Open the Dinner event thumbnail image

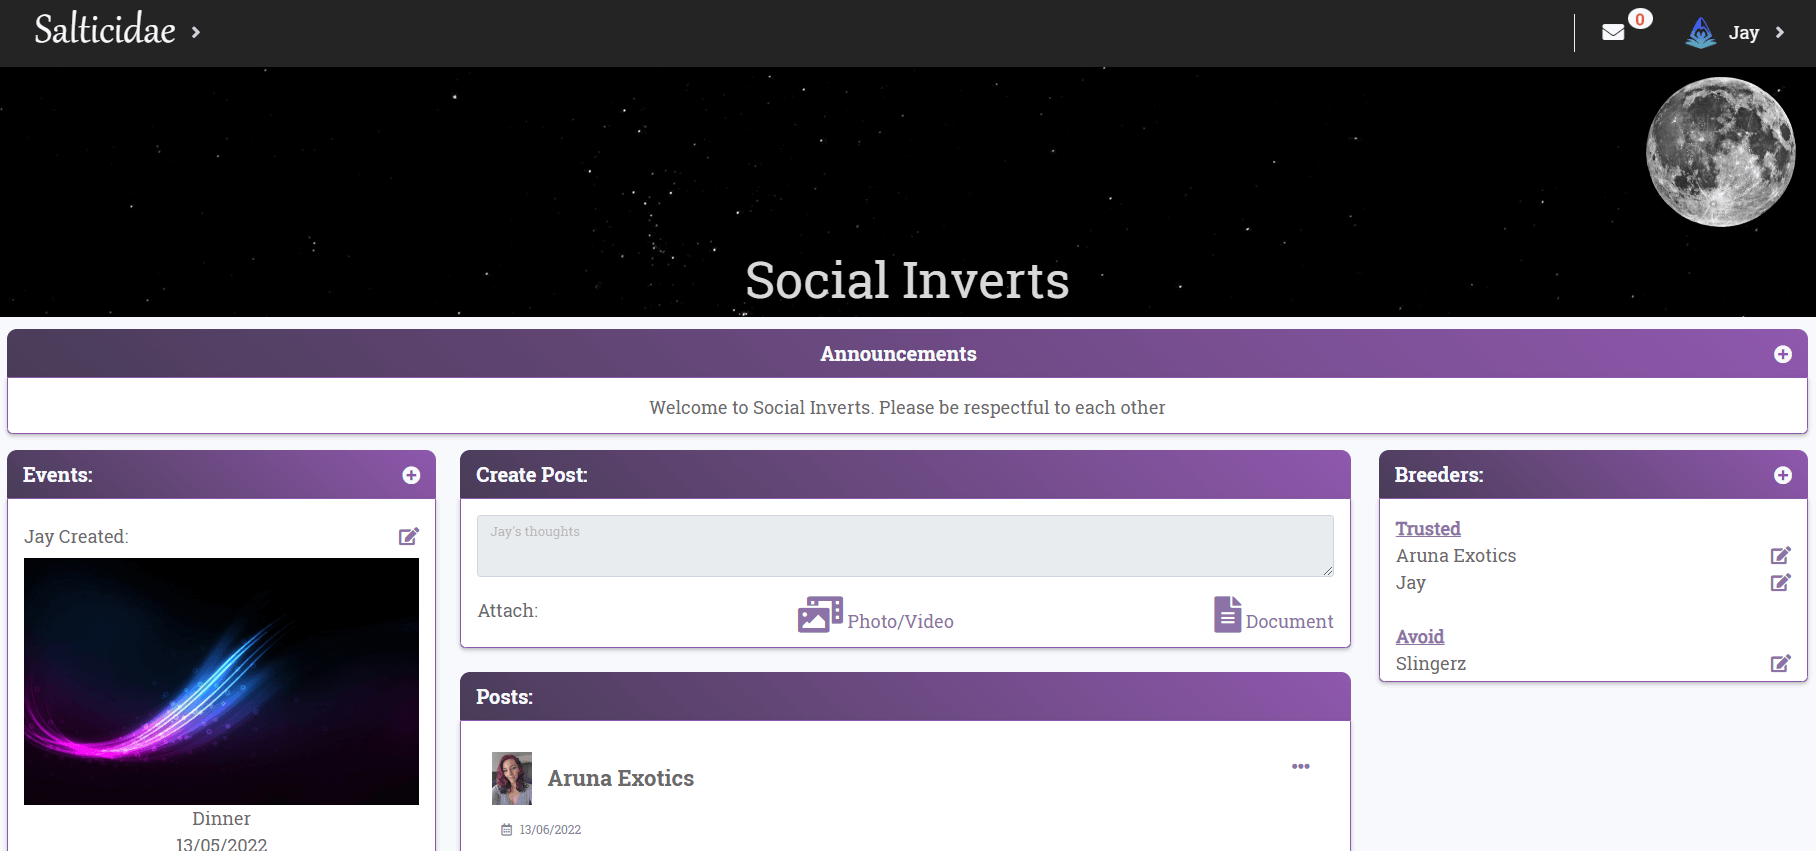[221, 681]
